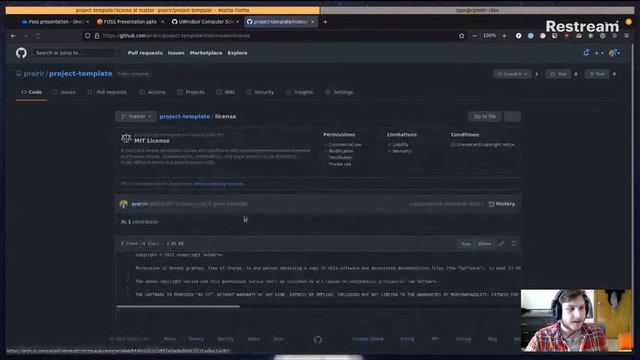The width and height of the screenshot is (640, 360).
Task: Switch to the repository Issues tab
Action: tap(64, 92)
